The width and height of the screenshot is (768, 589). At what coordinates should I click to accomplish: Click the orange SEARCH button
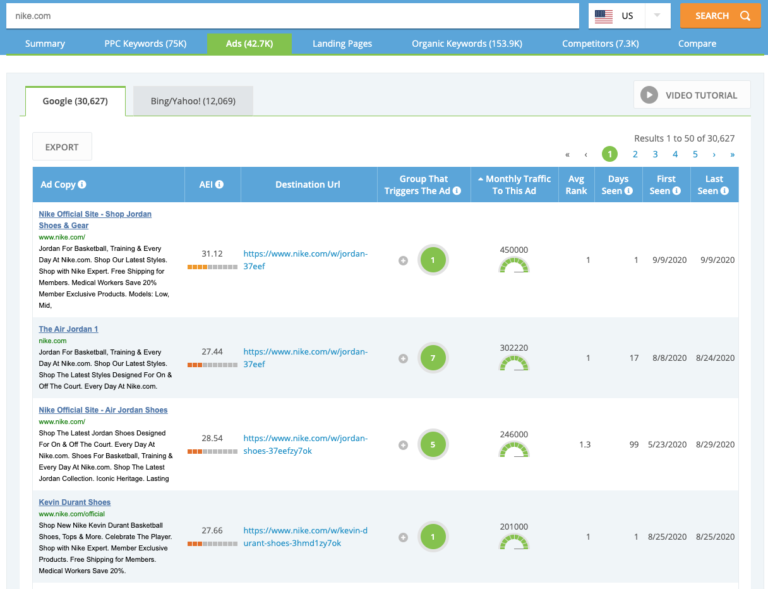tap(720, 16)
